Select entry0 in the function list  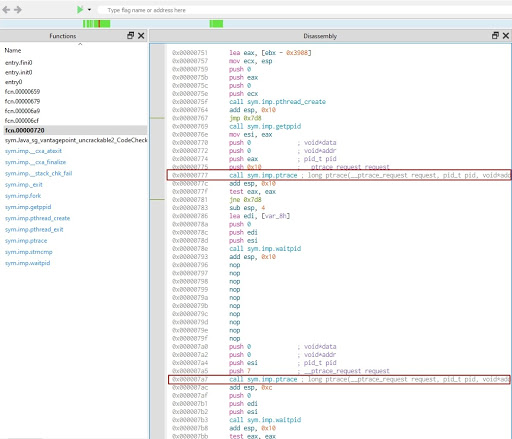pos(13,82)
